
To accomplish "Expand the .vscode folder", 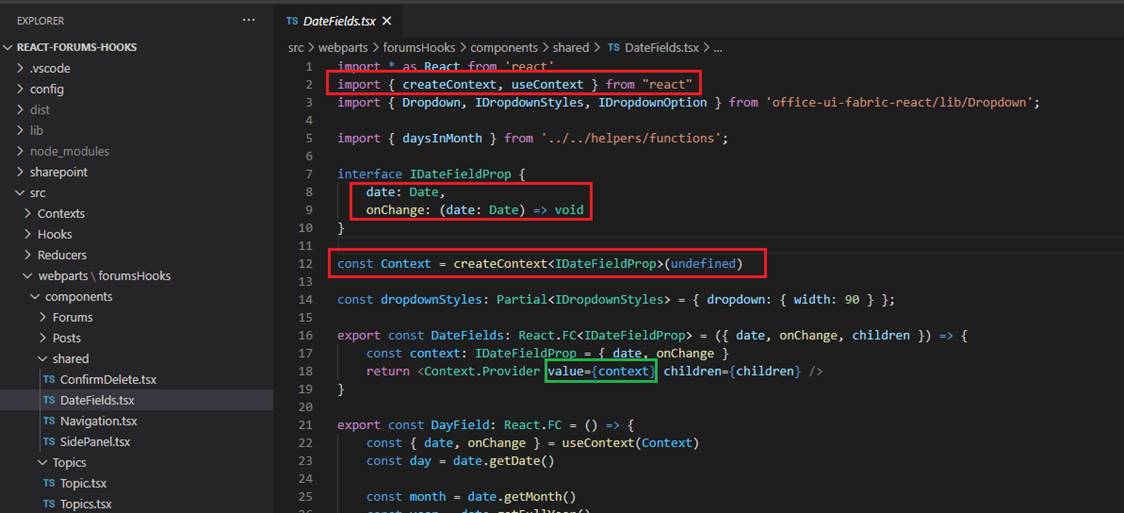I will click(50, 68).
